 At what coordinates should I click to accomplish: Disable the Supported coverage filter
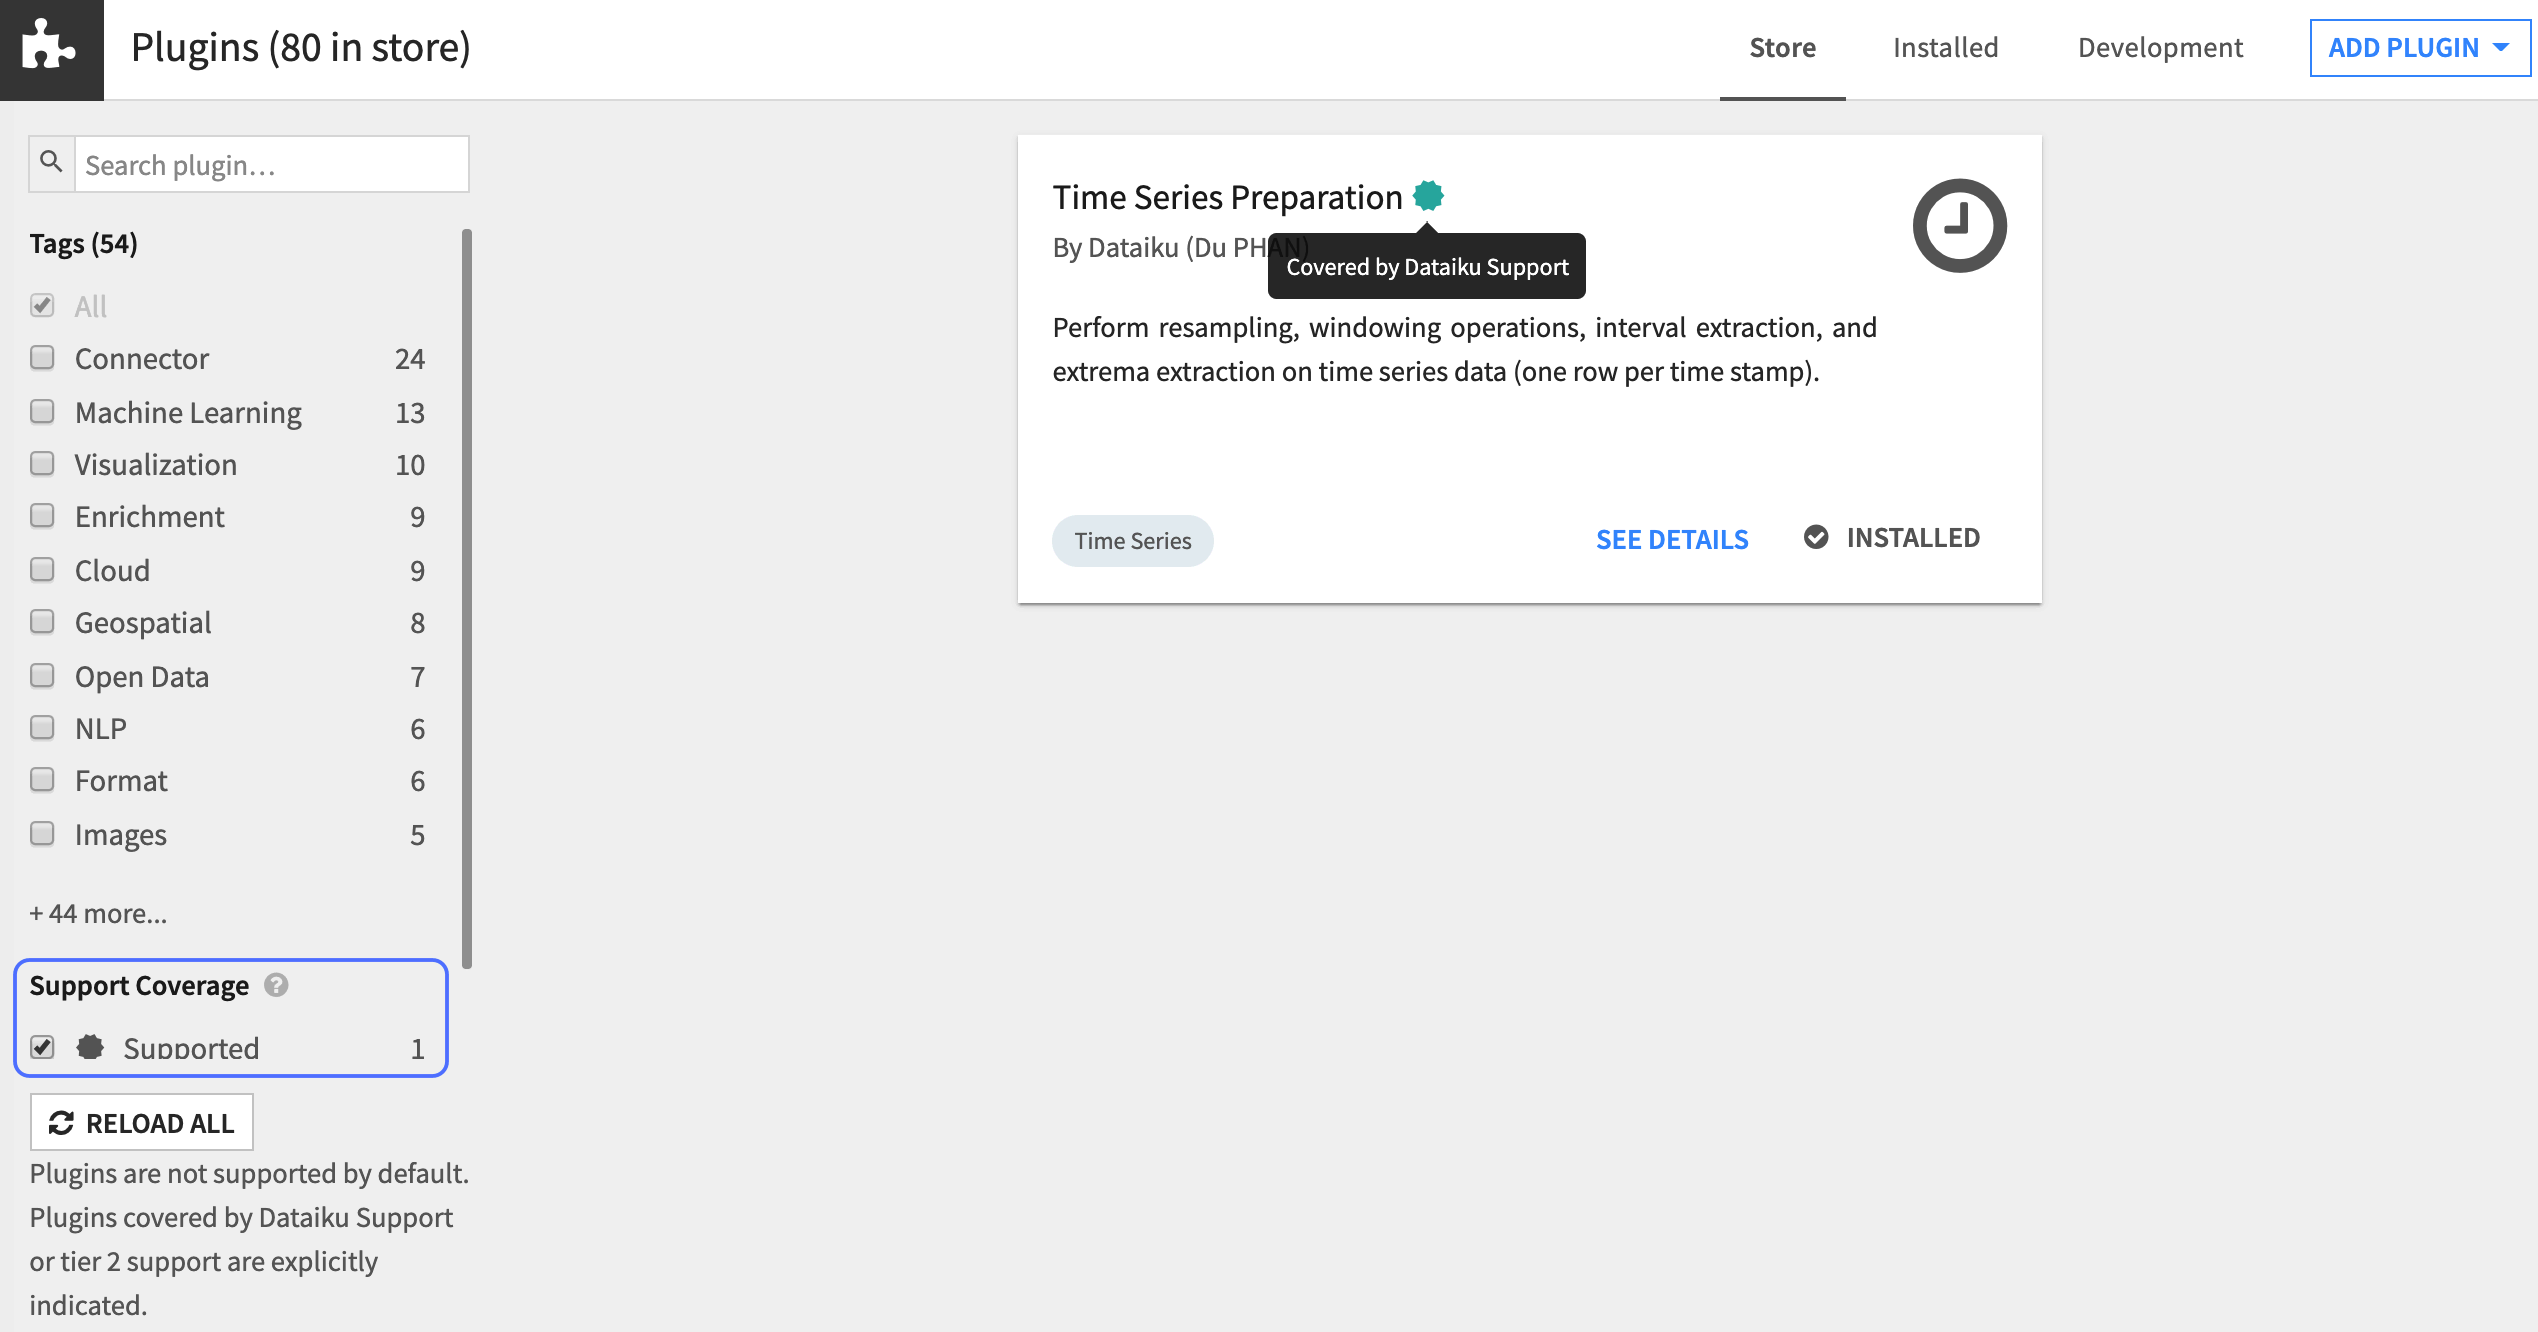42,1047
